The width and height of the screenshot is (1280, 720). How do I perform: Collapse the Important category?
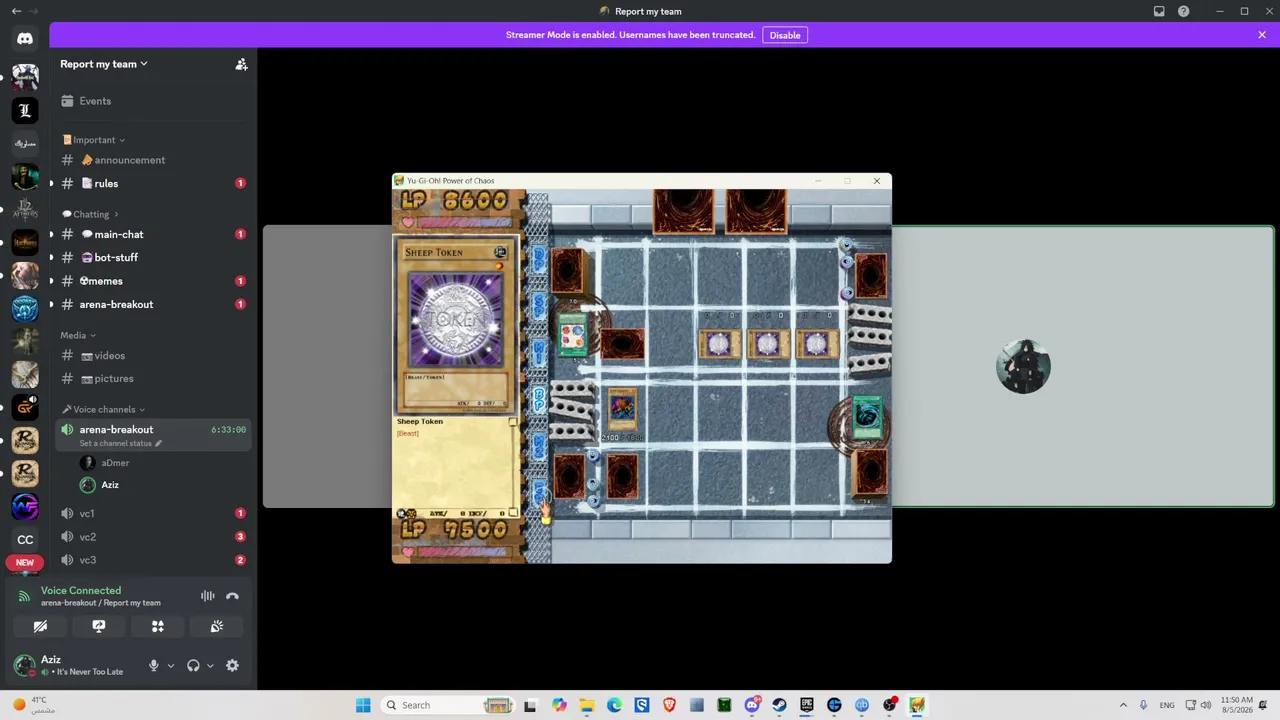tap(94, 140)
